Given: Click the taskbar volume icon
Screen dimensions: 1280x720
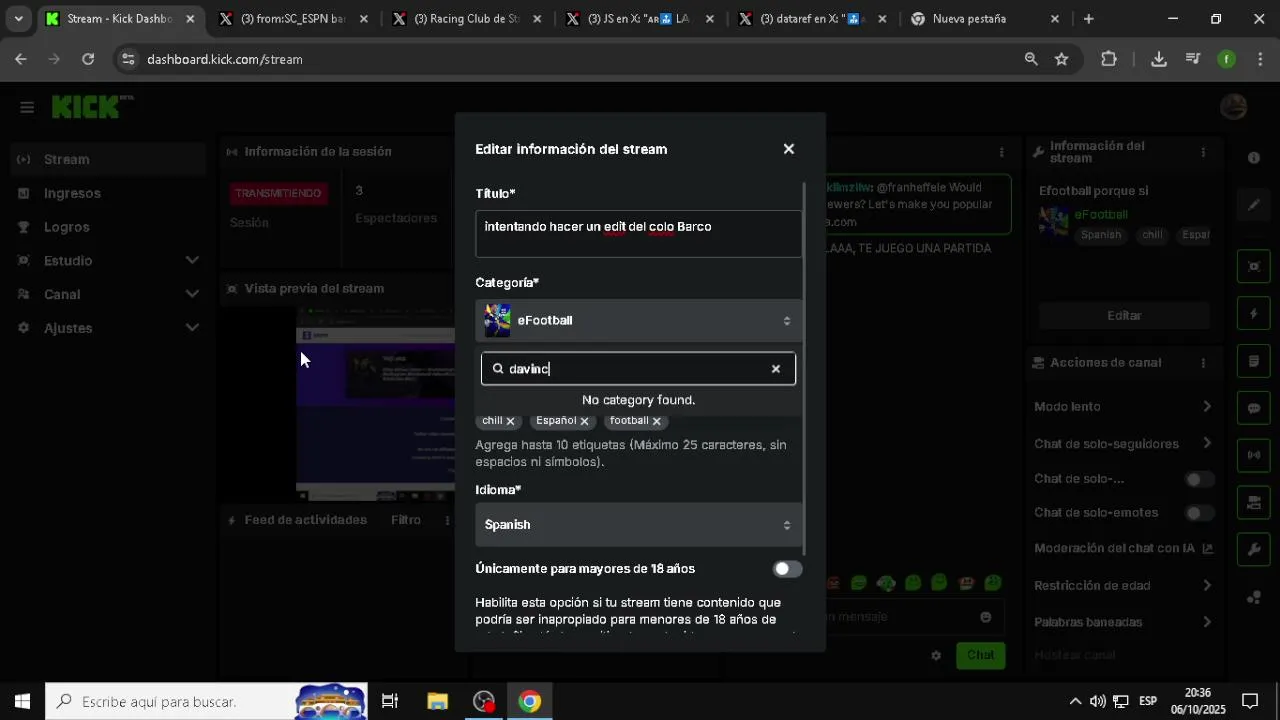Looking at the screenshot, I should click(1098, 701).
